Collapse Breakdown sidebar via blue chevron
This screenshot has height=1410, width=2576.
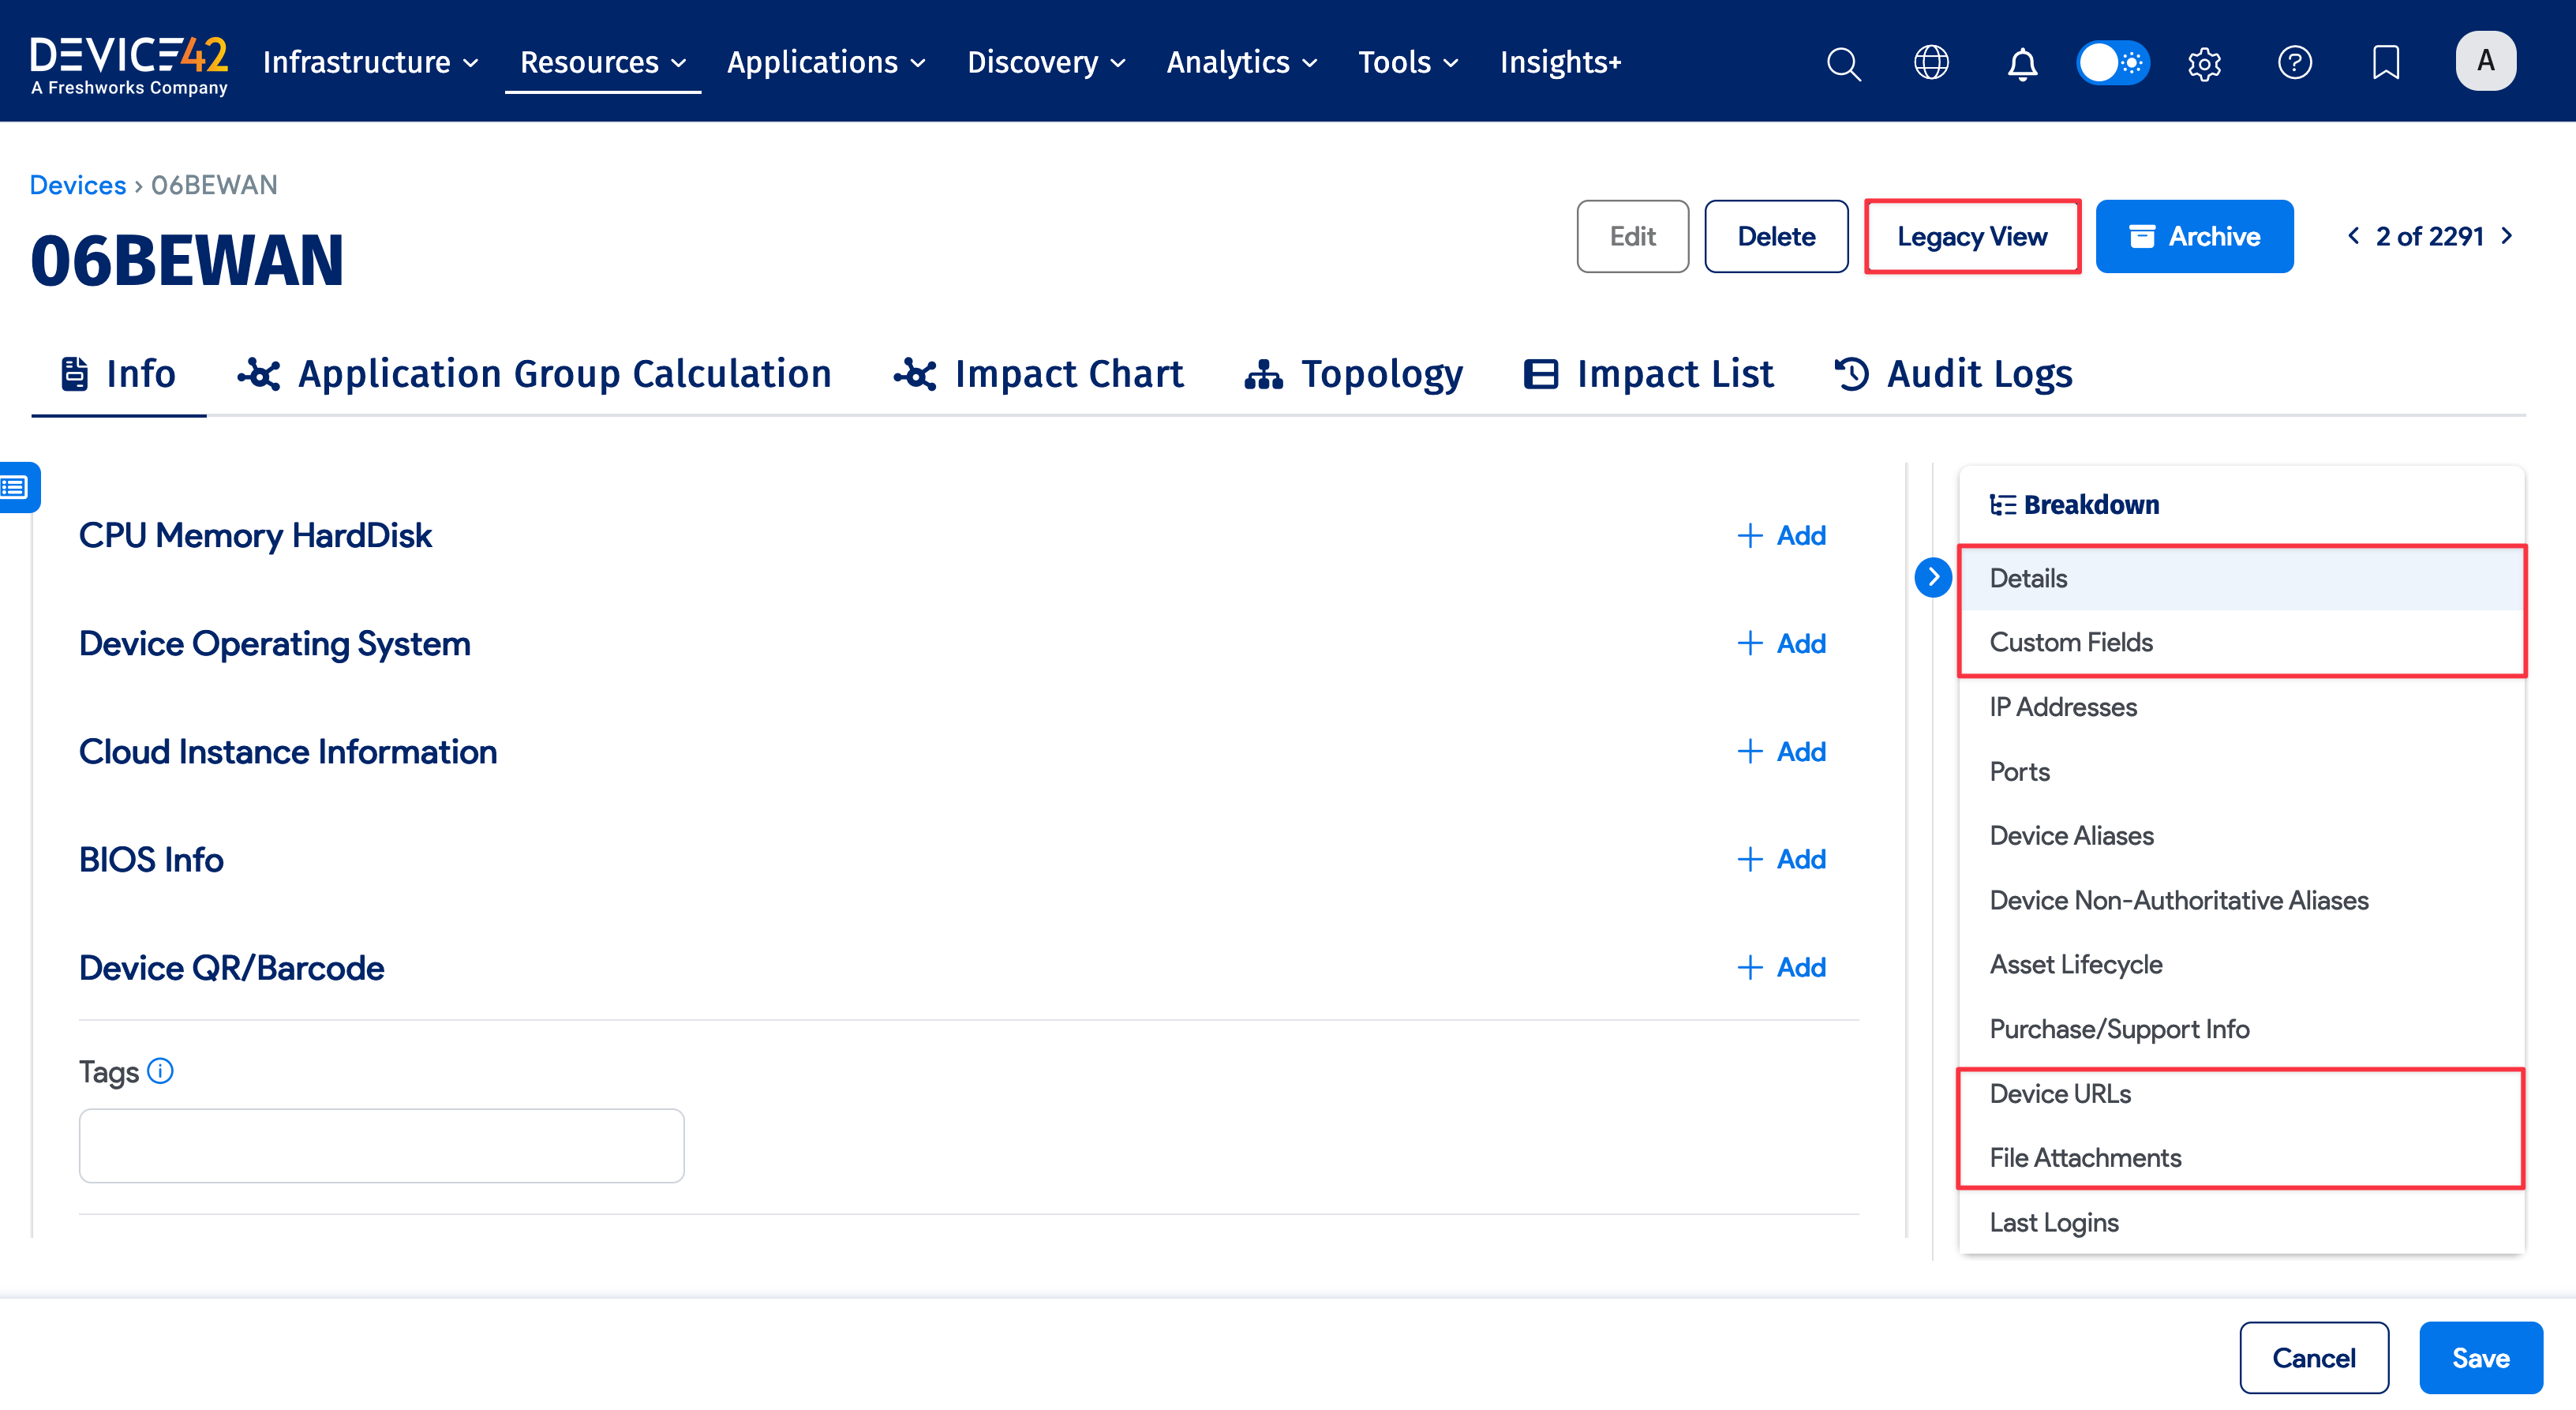(x=1935, y=577)
